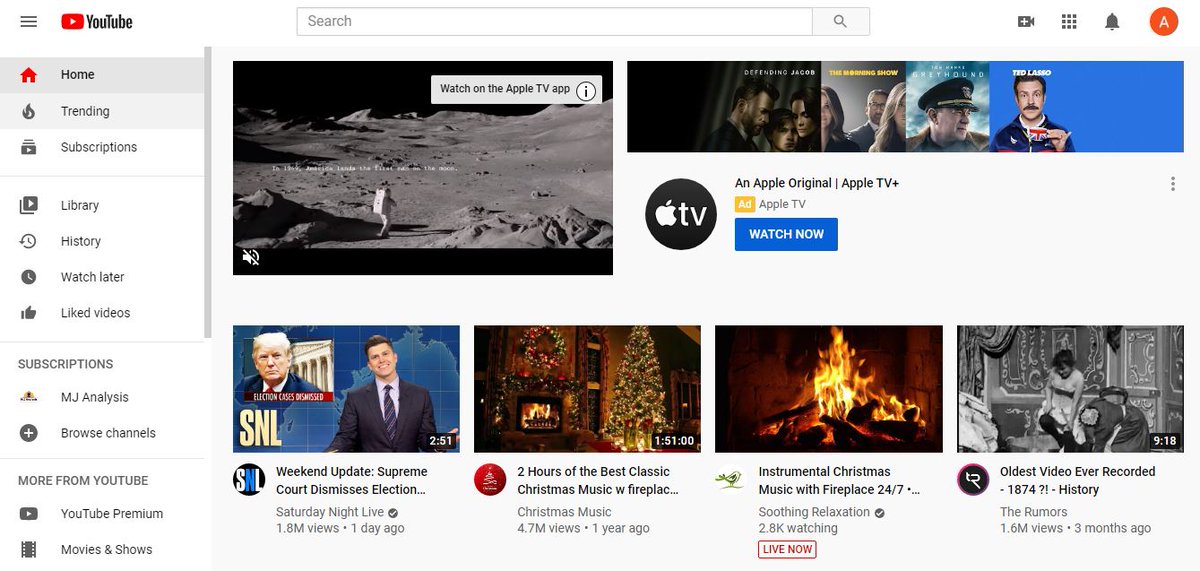Click the YouTube logo

tap(96, 21)
